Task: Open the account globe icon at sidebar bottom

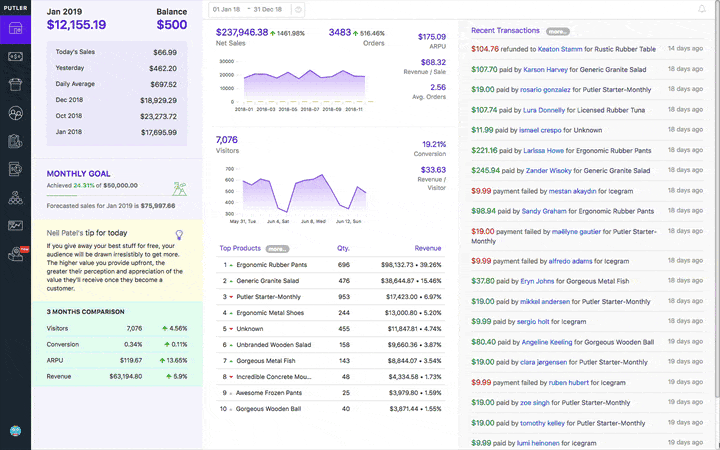Action: point(15,432)
